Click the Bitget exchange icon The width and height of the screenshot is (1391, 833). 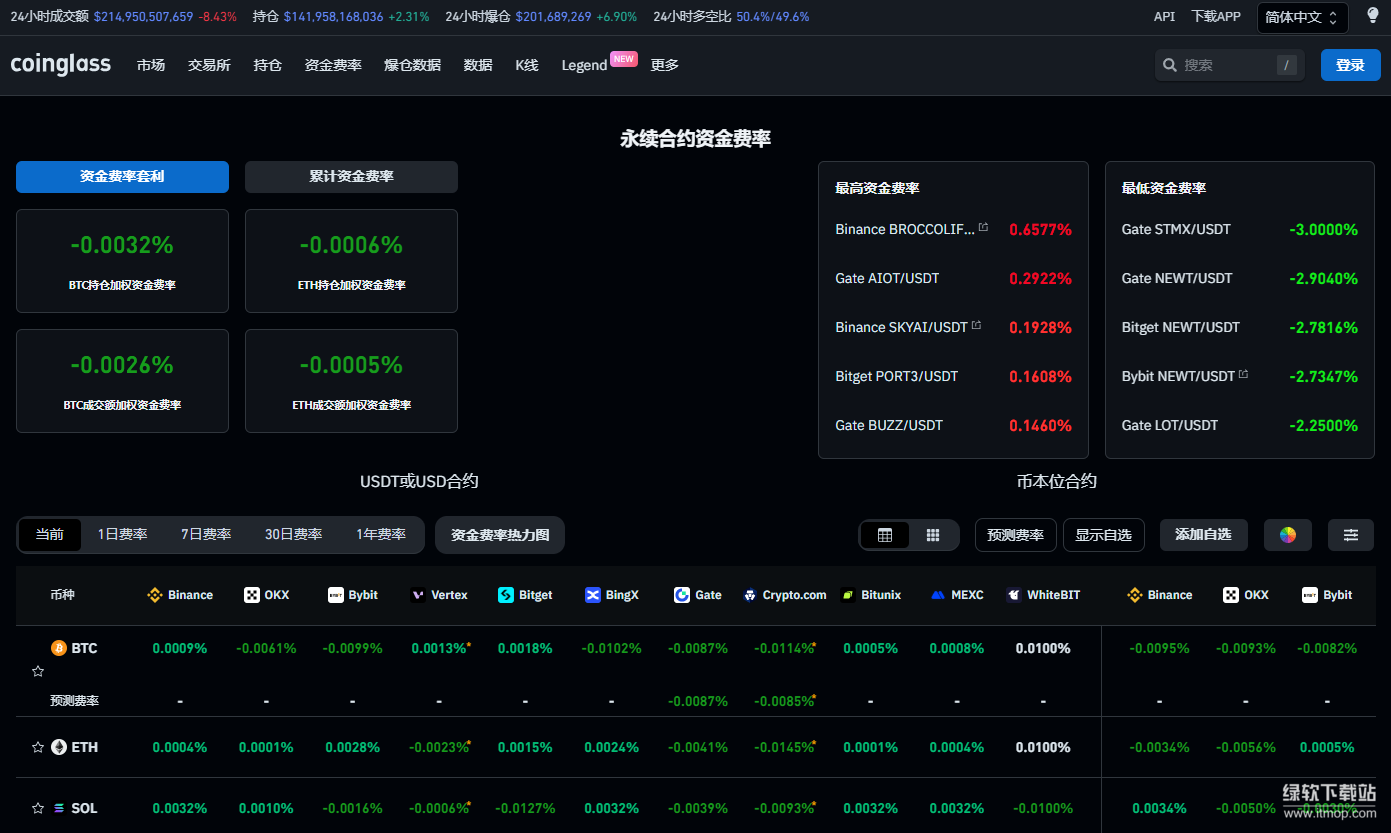pos(506,595)
